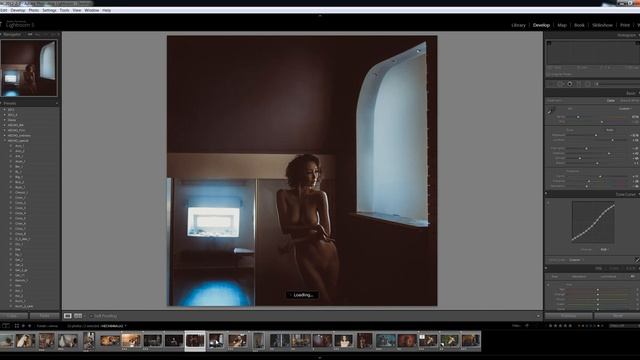Go forward using the filmstrip forward arrow
Screen dimensions: 640x360
(x=30, y=326)
